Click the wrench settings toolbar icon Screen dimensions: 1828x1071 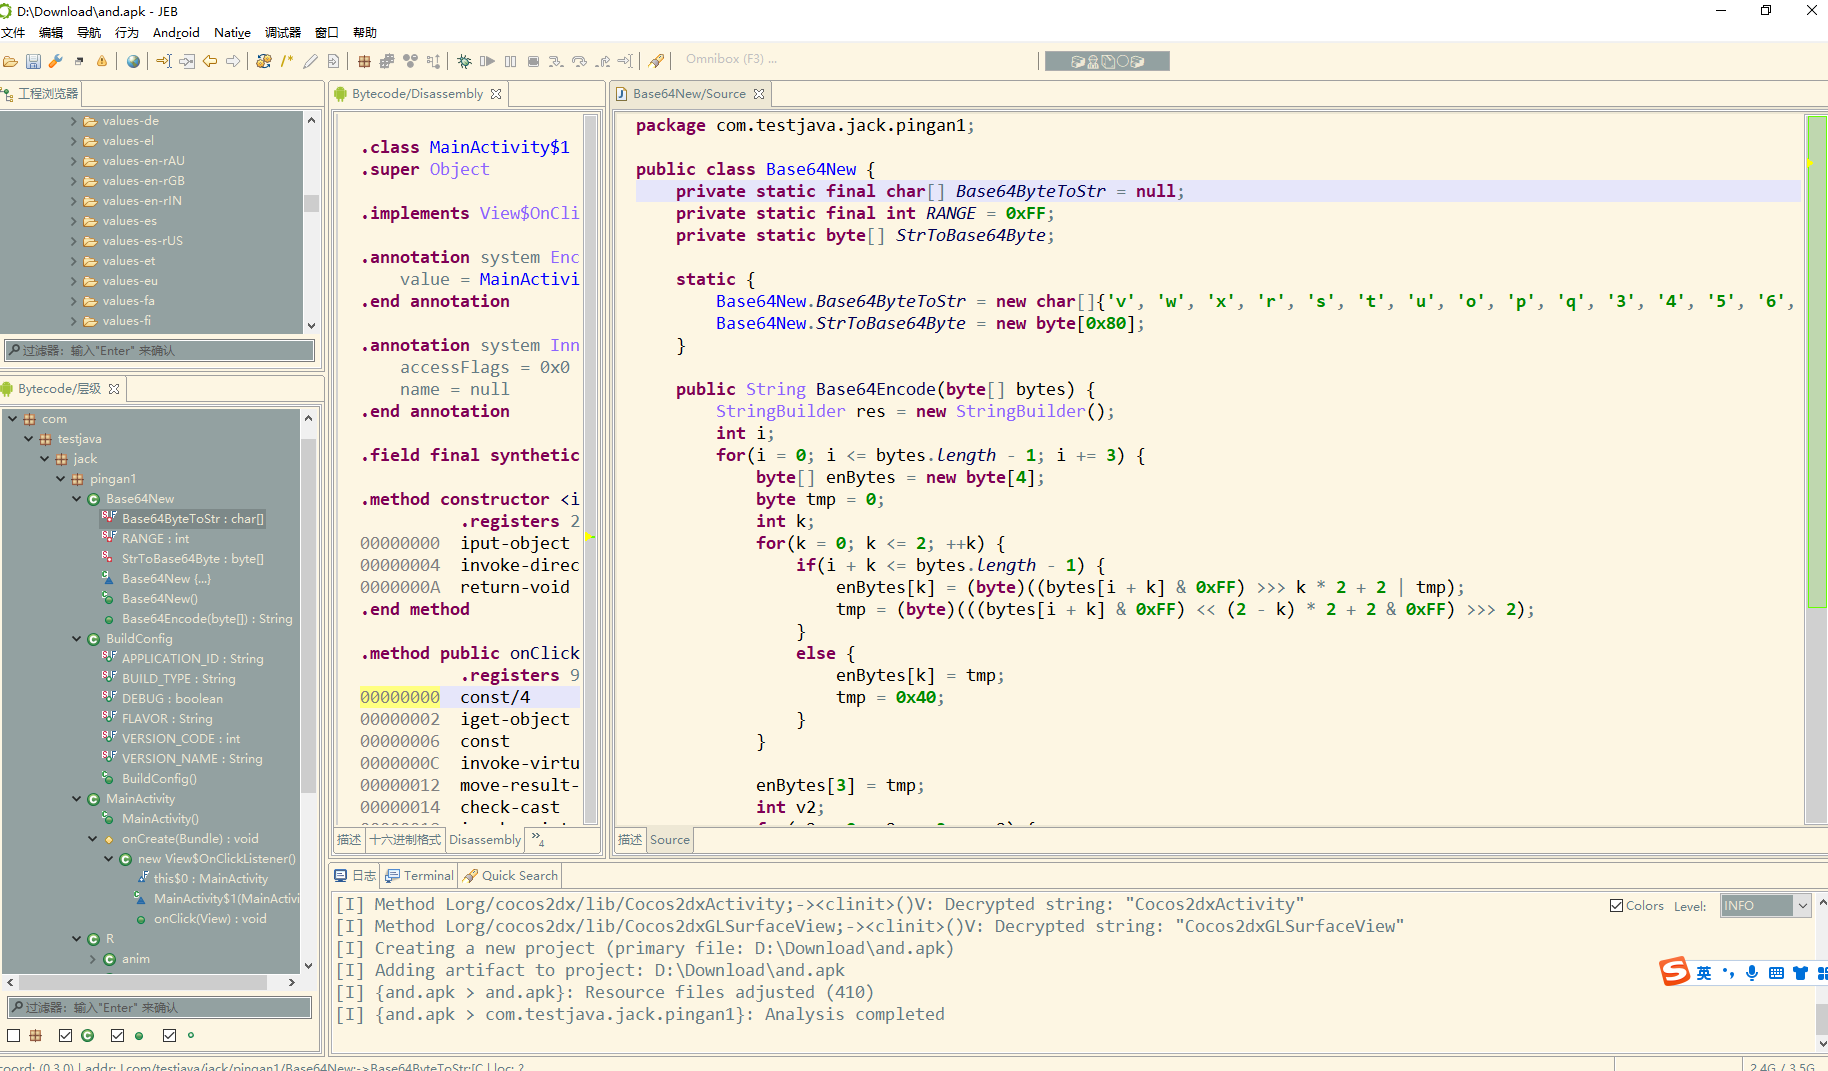(x=56, y=61)
